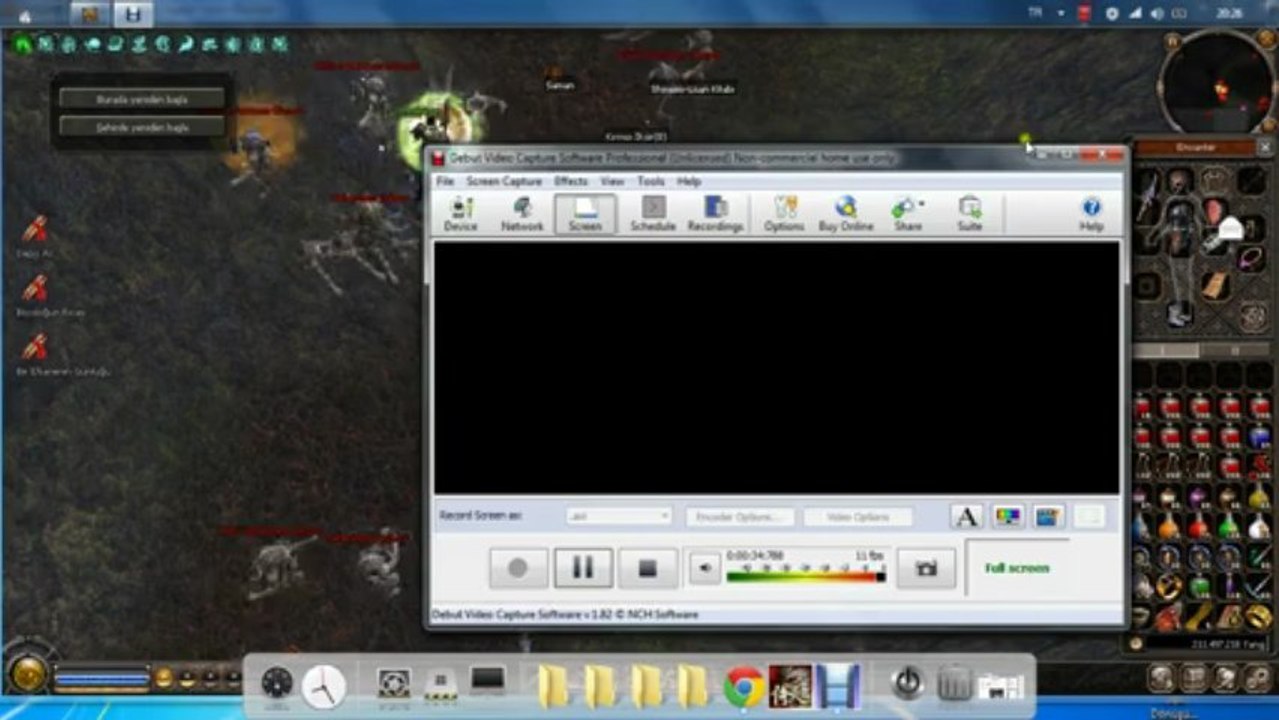Stop the recording
The height and width of the screenshot is (720, 1279).
647,568
